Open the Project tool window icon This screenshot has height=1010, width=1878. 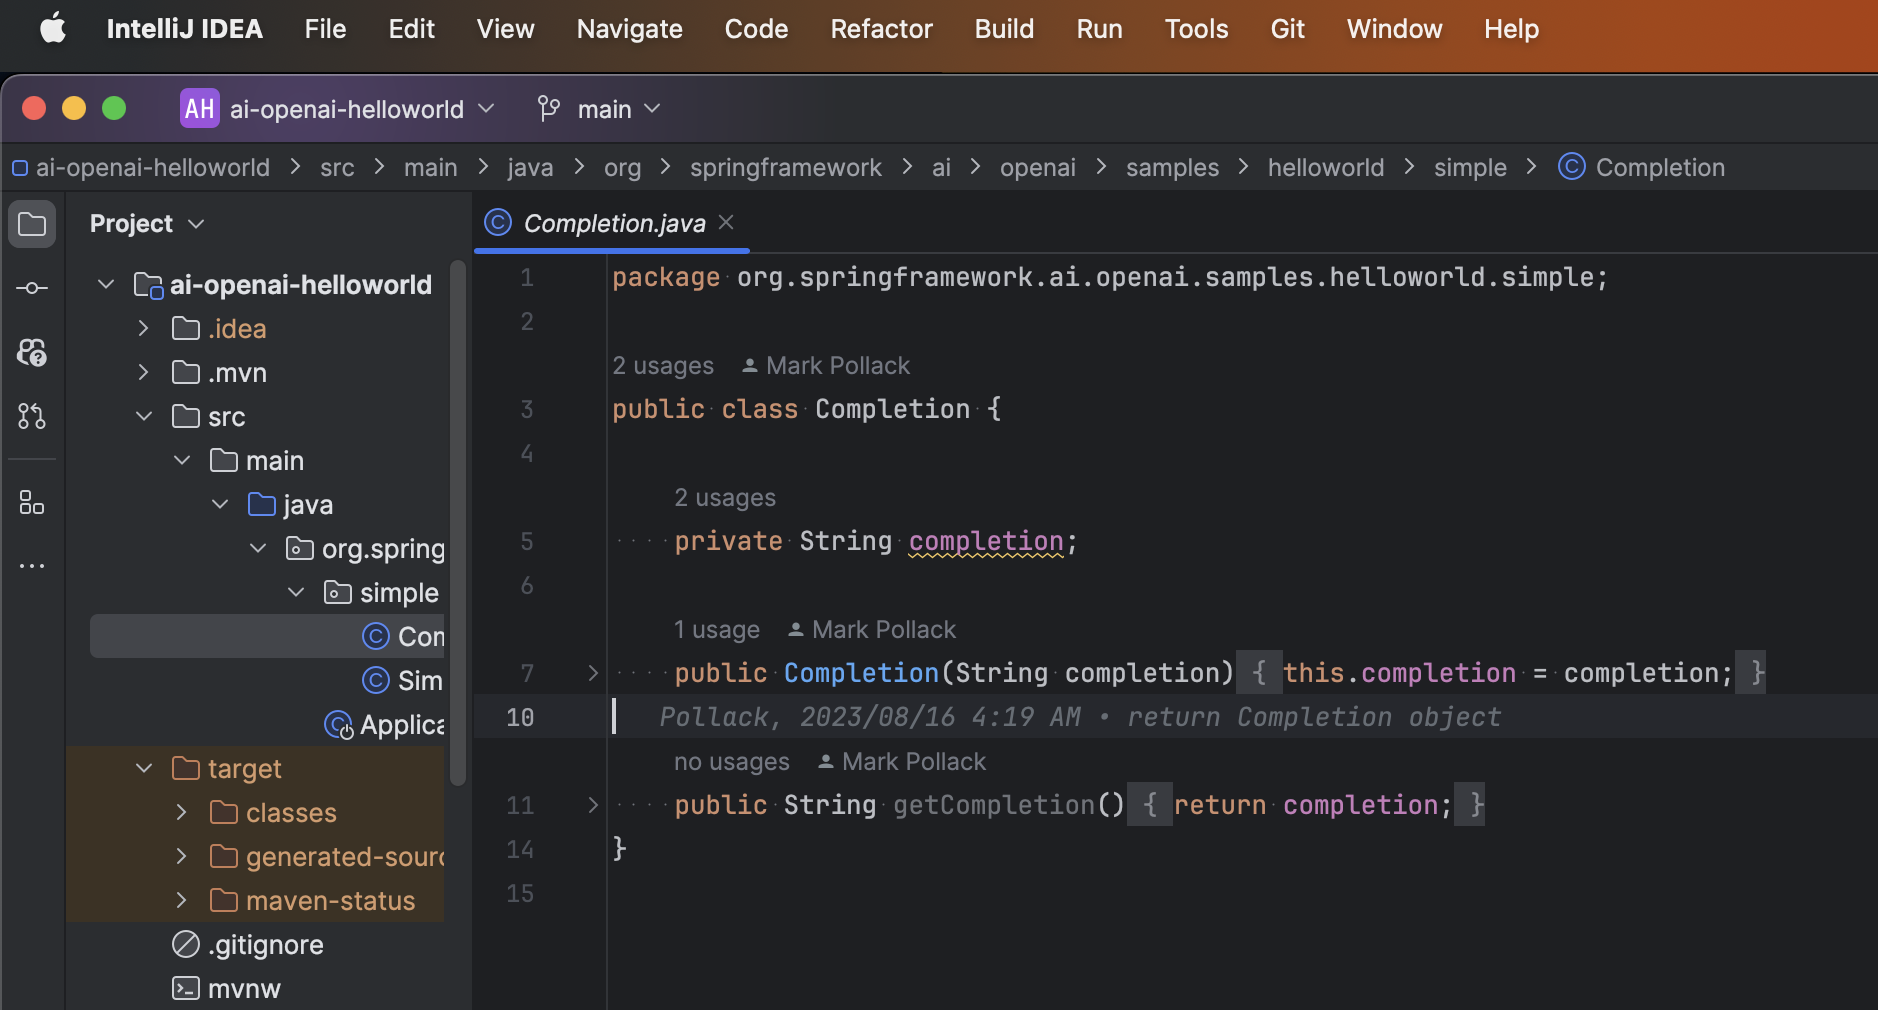(32, 224)
